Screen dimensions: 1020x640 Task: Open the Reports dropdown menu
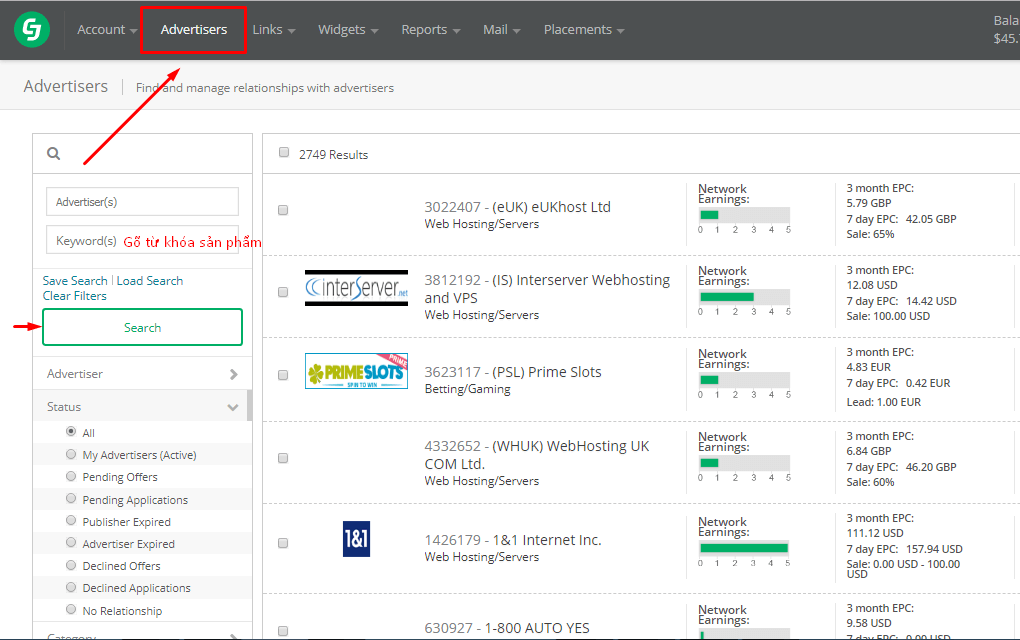430,30
